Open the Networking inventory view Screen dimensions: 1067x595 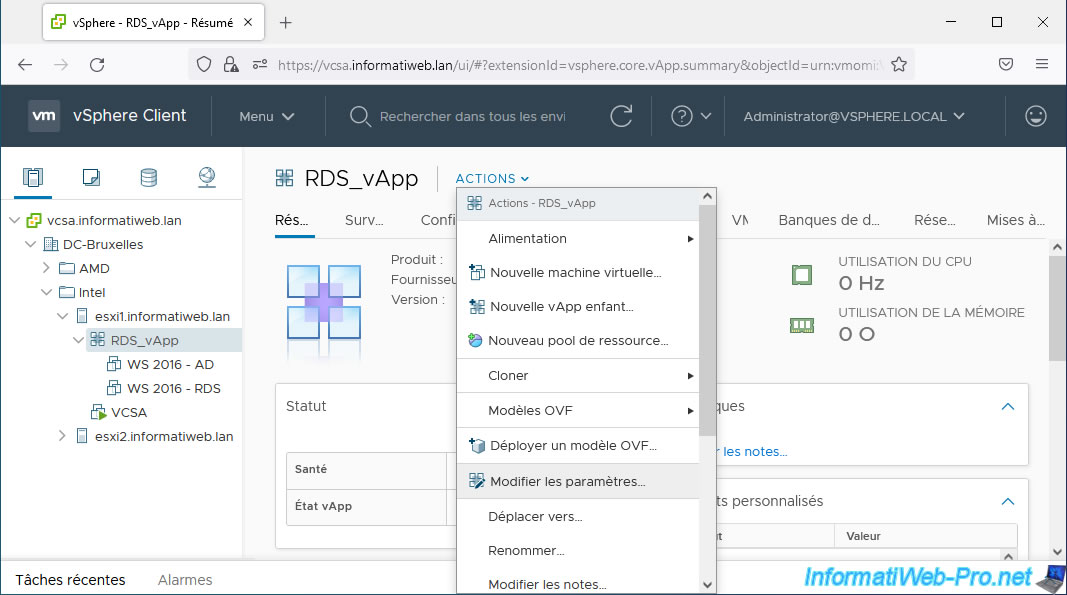click(x=207, y=178)
